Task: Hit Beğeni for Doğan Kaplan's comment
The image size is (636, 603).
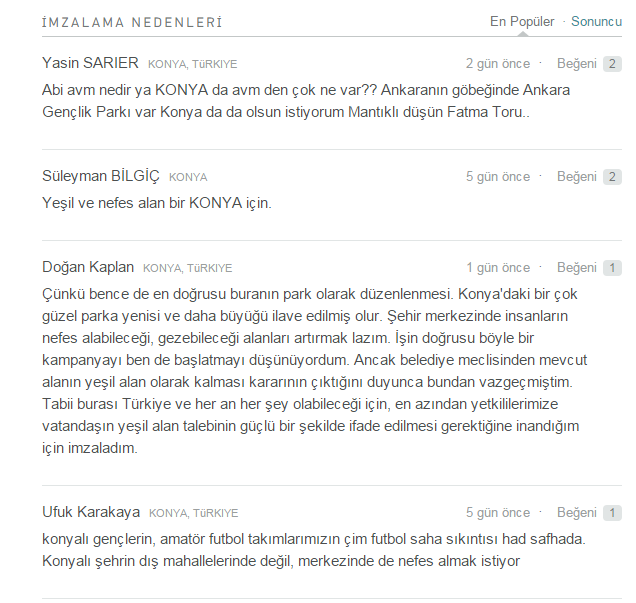Action: coord(576,267)
